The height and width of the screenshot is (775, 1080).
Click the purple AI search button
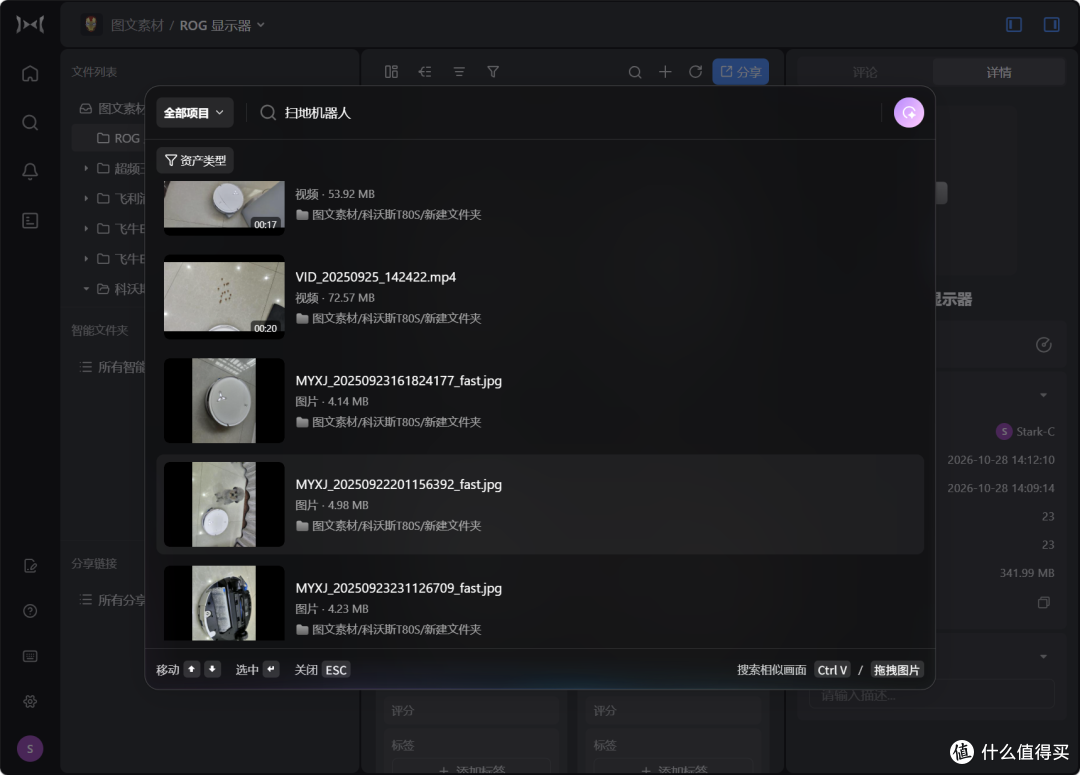point(908,113)
